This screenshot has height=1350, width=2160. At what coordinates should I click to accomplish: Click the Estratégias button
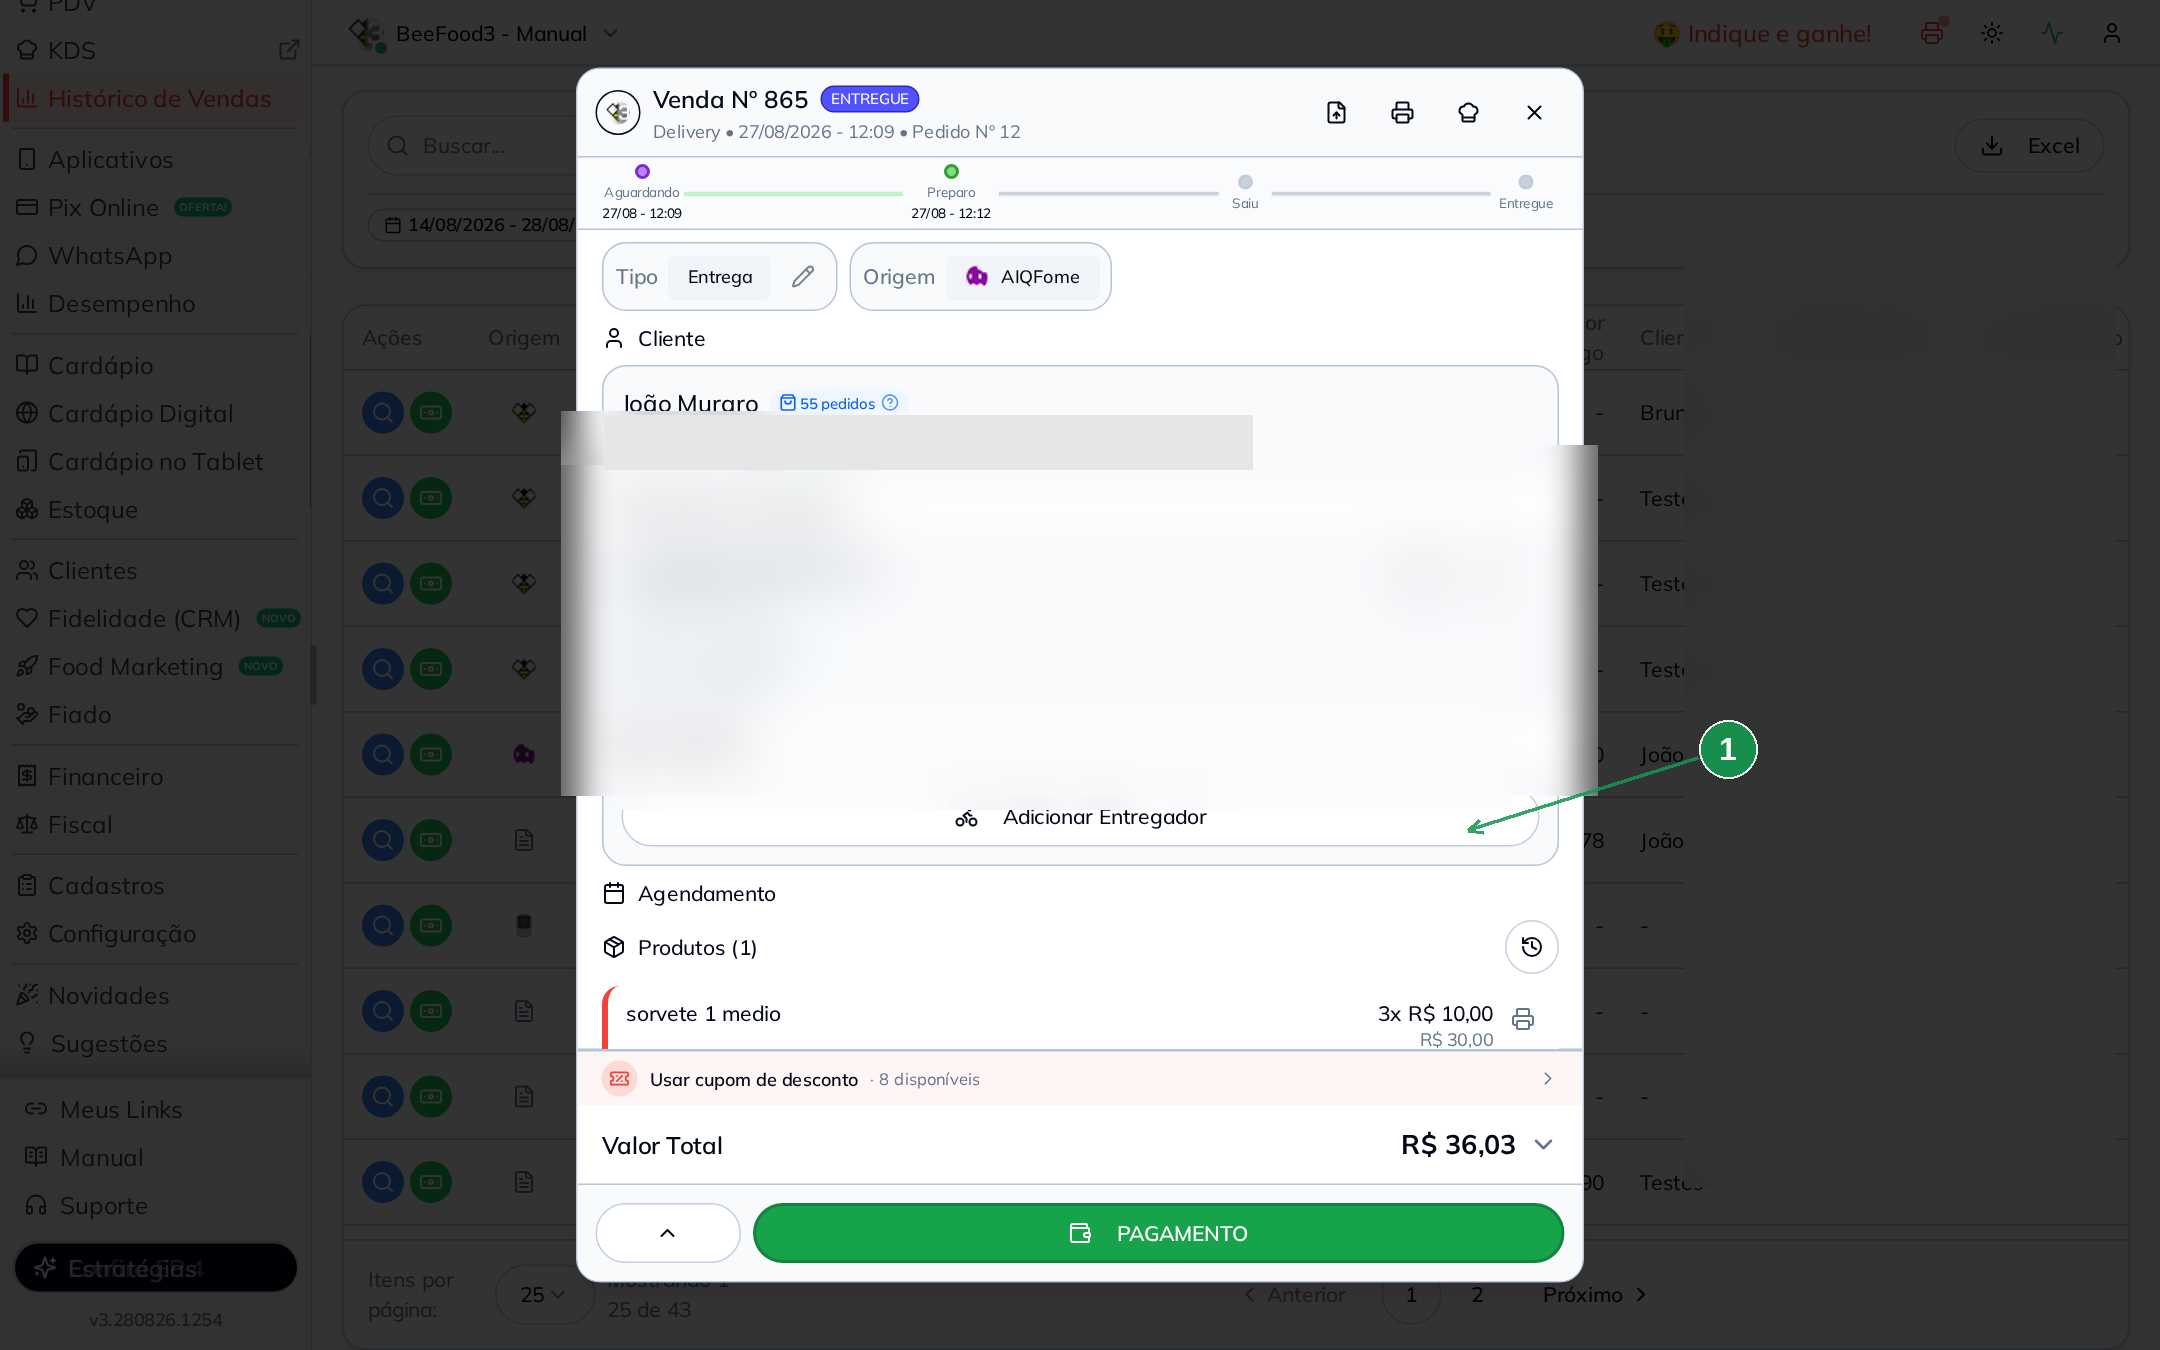tap(156, 1268)
